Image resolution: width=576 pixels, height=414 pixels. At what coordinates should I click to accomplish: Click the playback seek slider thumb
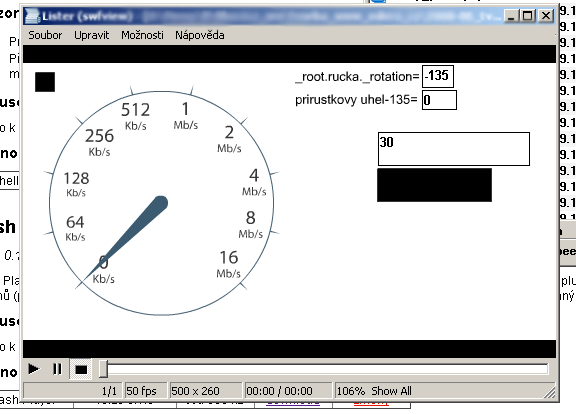click(104, 368)
